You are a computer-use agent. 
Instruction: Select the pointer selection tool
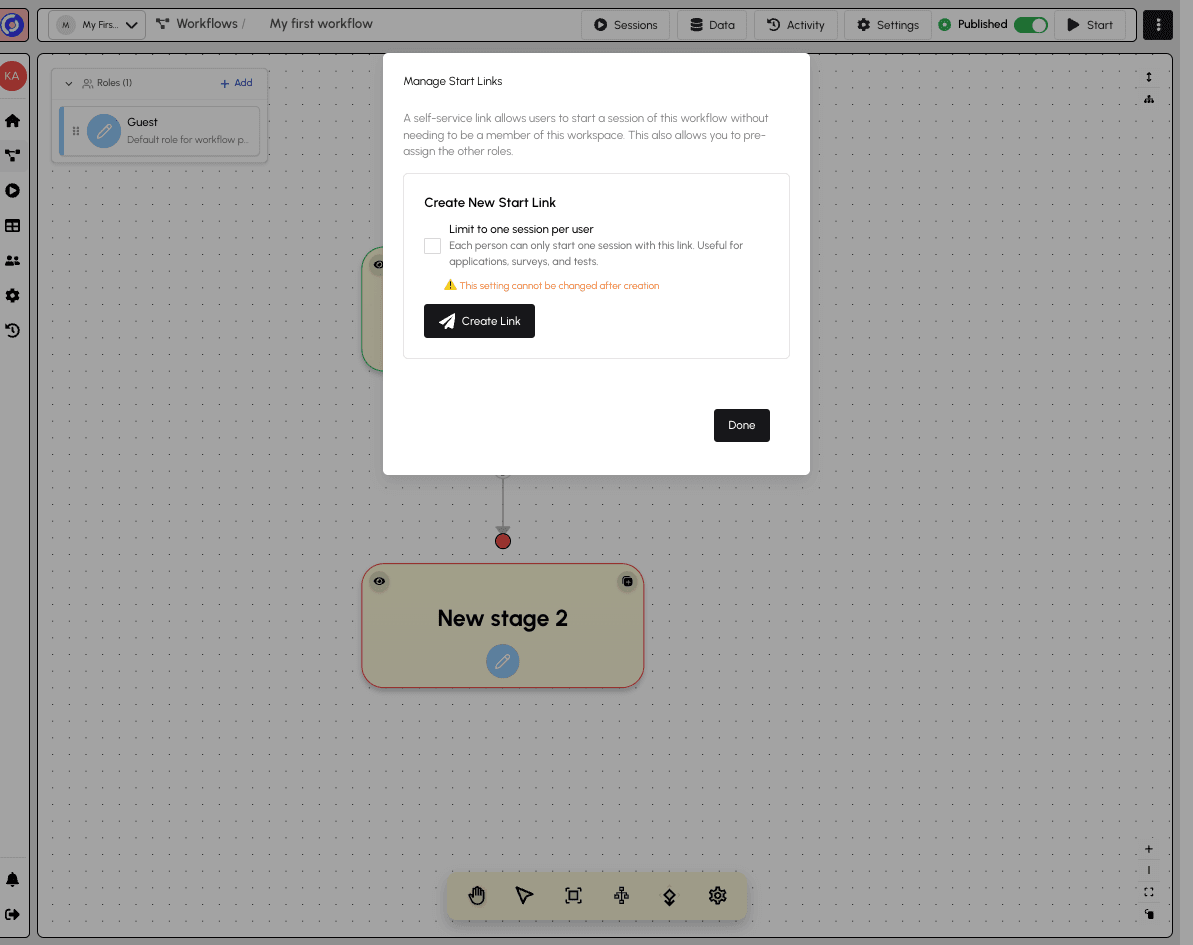525,895
